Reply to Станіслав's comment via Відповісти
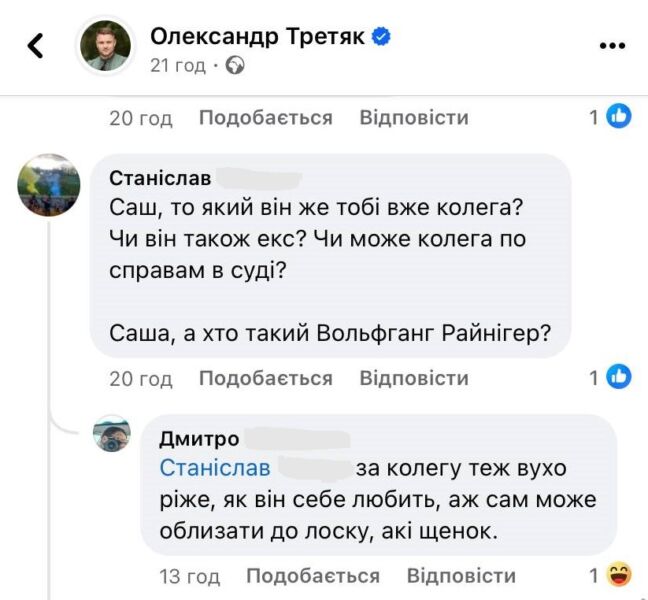Screen dimensions: 648x600 click(x=413, y=378)
